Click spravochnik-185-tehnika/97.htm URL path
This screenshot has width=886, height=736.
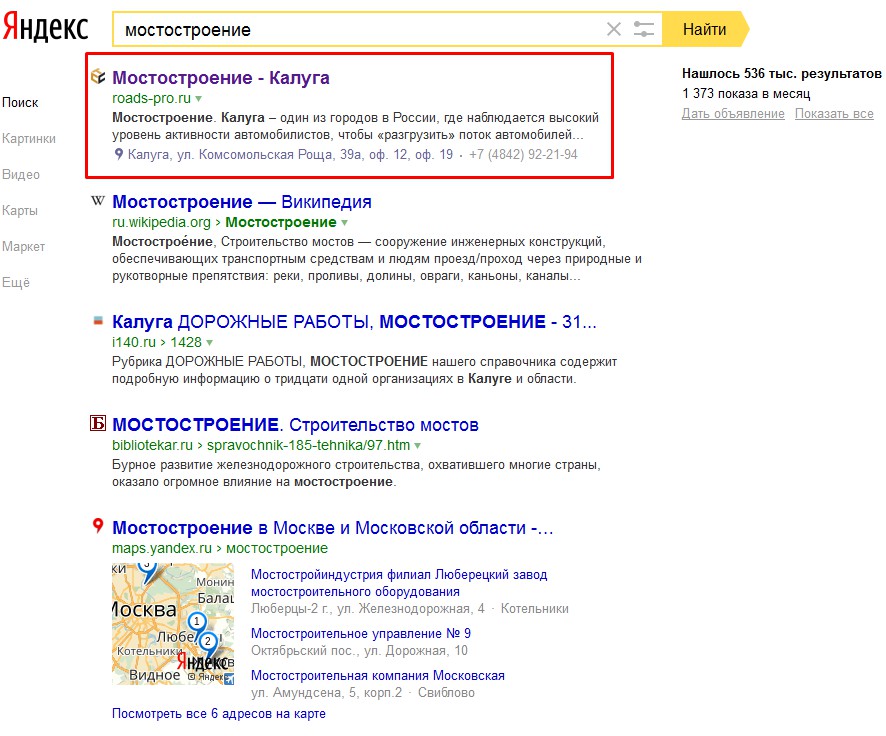tap(309, 445)
